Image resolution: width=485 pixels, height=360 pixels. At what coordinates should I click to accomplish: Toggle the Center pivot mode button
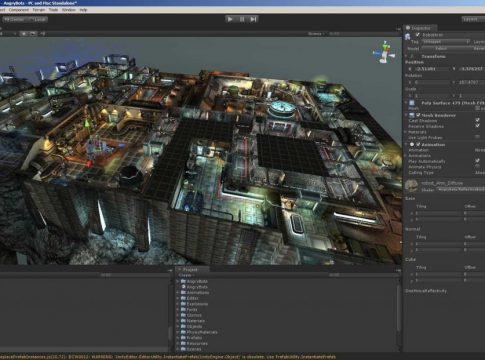(x=13, y=20)
